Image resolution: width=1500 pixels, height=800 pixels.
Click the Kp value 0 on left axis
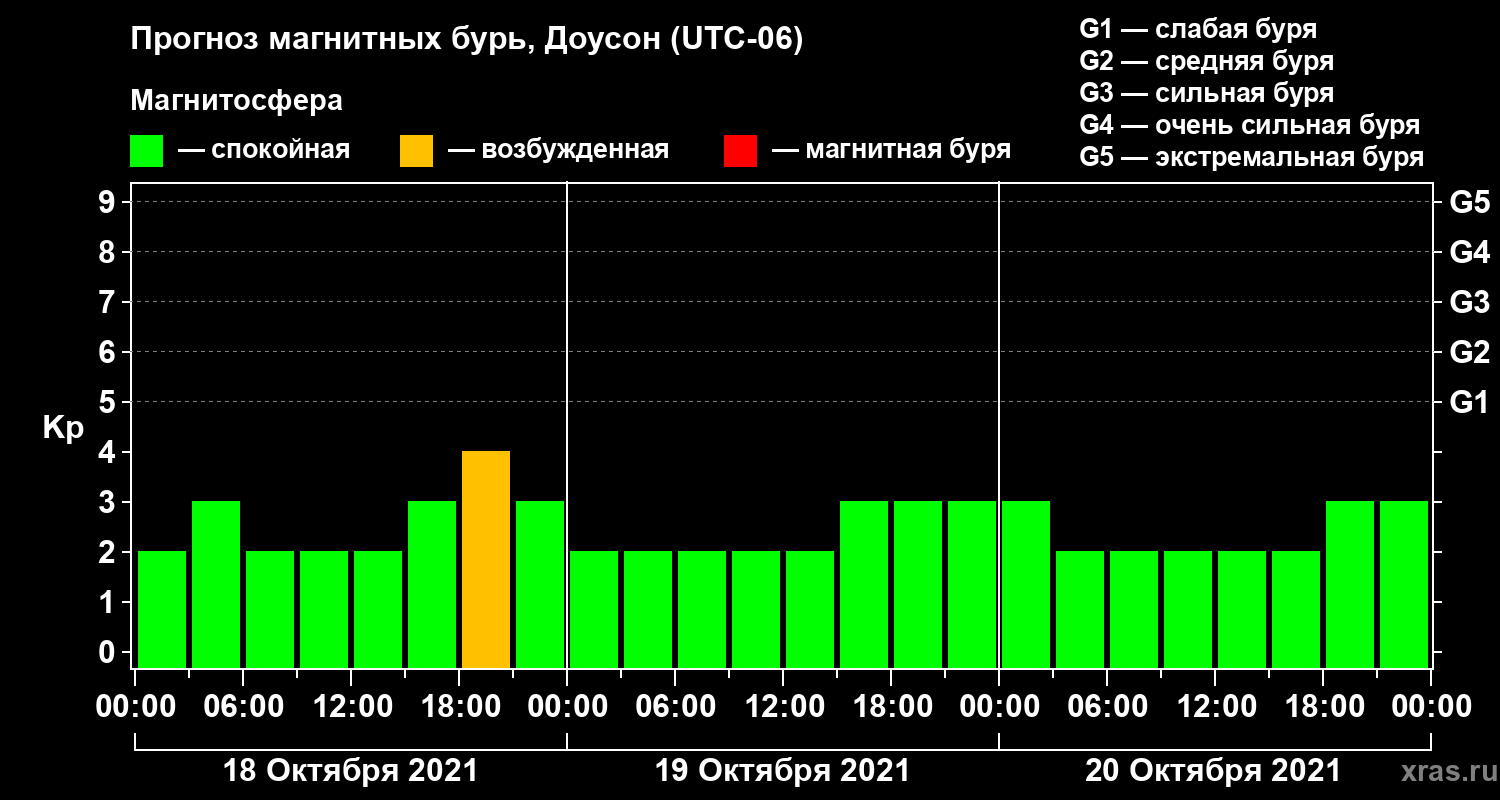(109, 653)
